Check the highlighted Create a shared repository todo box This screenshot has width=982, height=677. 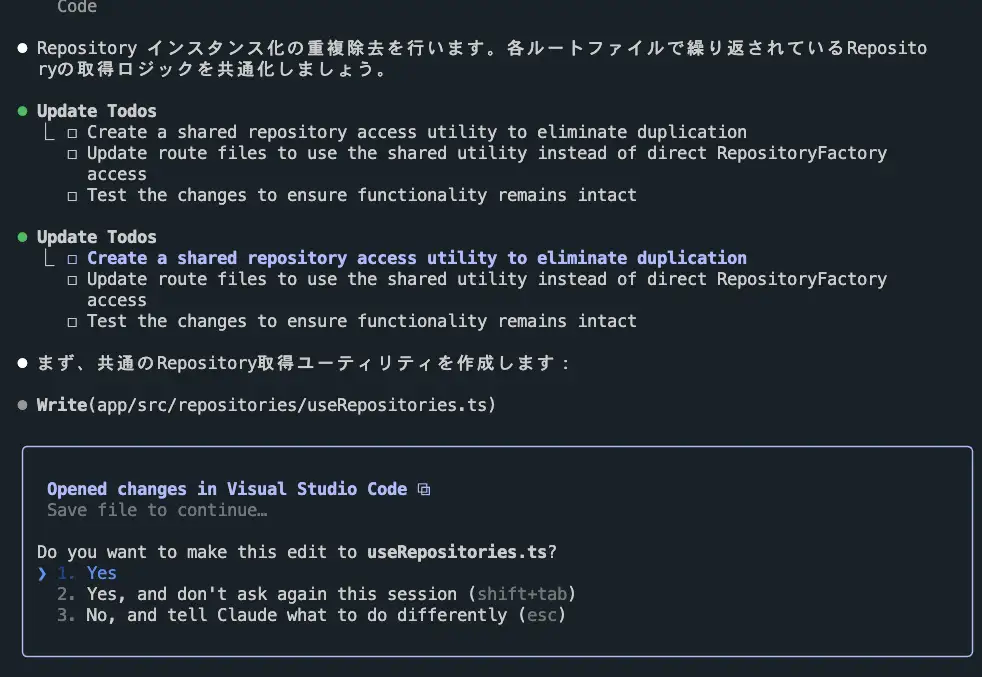coord(73,259)
